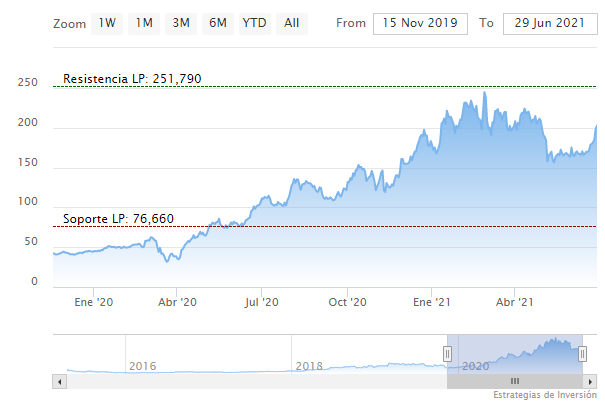Click the navigator left scroll arrow

coord(59,381)
